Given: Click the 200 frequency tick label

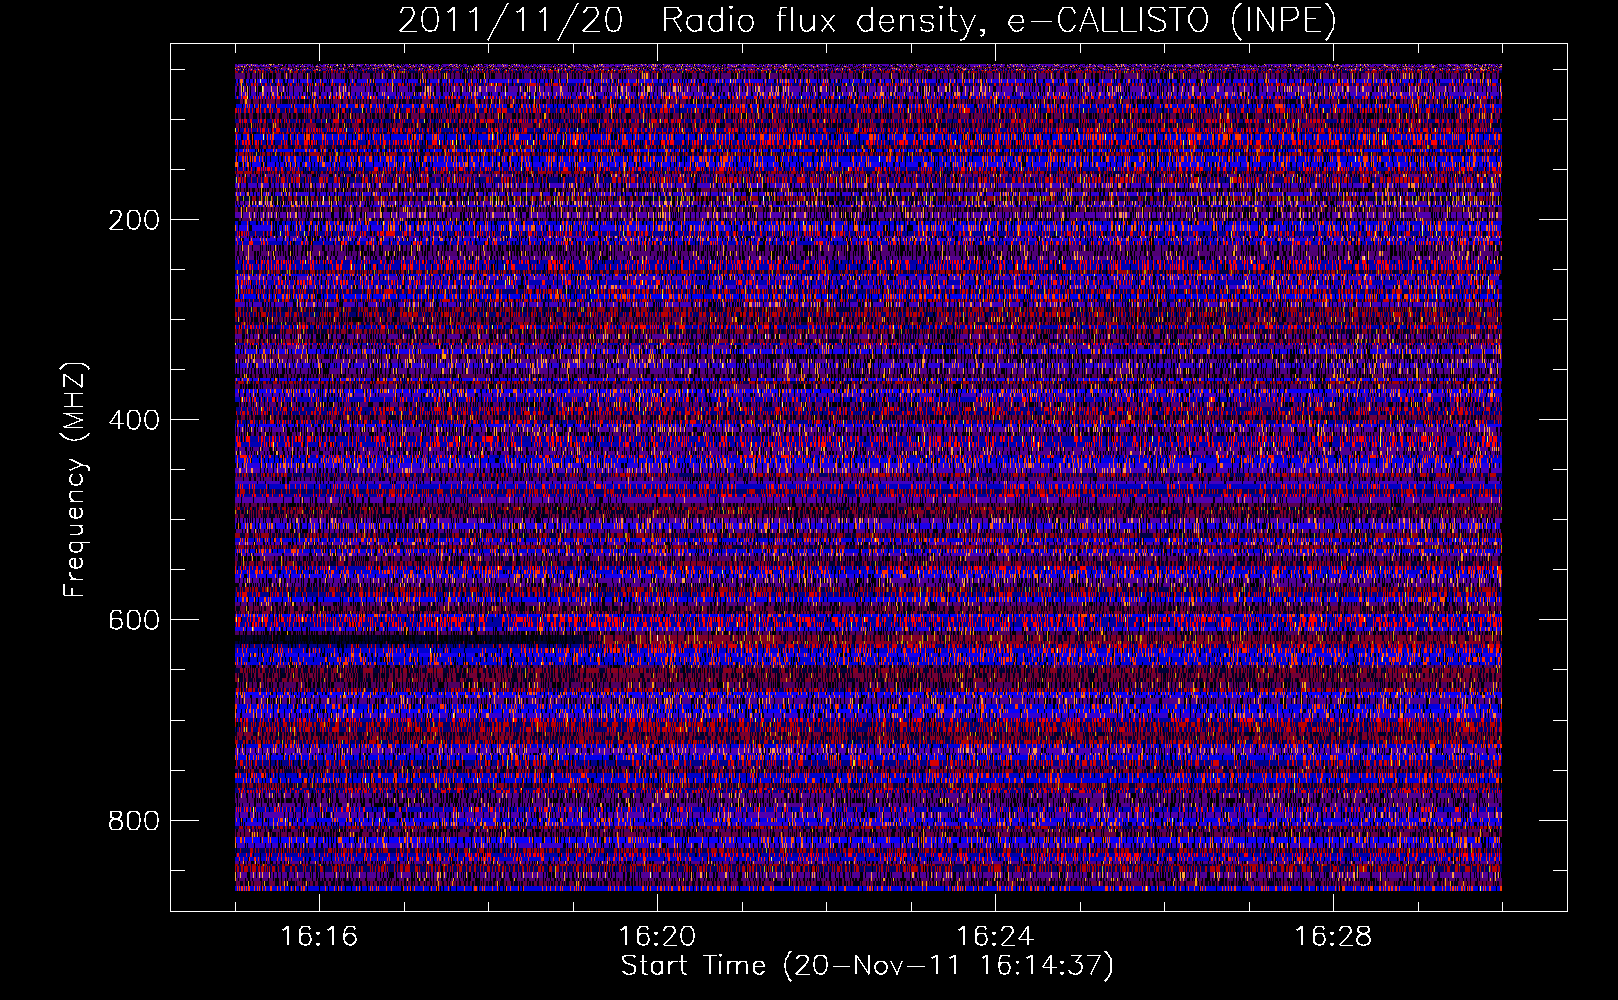Looking at the screenshot, I should click(x=134, y=220).
